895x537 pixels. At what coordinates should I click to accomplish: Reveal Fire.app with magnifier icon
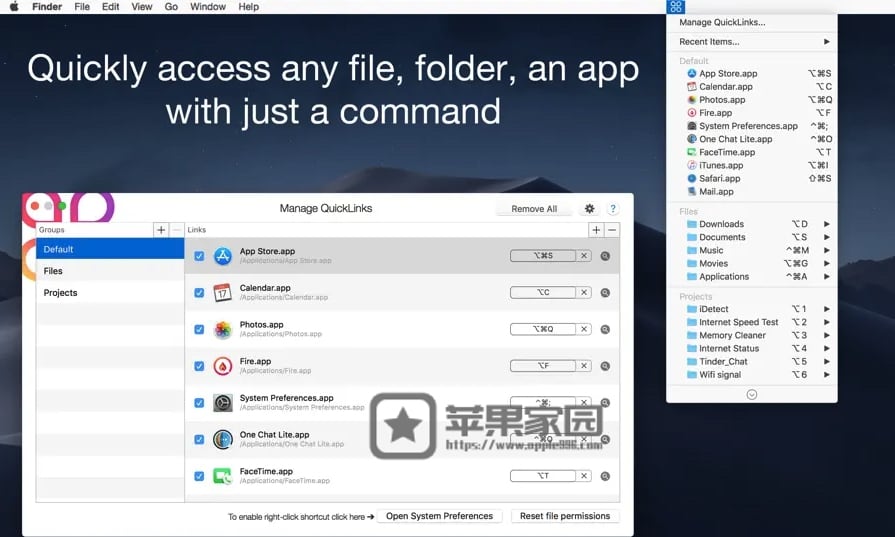coord(605,366)
